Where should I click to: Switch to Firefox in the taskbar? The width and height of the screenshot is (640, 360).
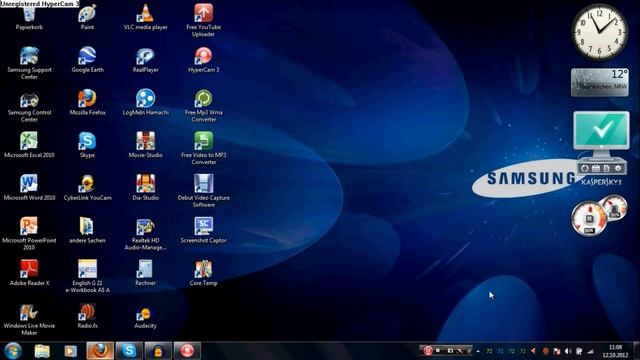pyautogui.click(x=100, y=351)
